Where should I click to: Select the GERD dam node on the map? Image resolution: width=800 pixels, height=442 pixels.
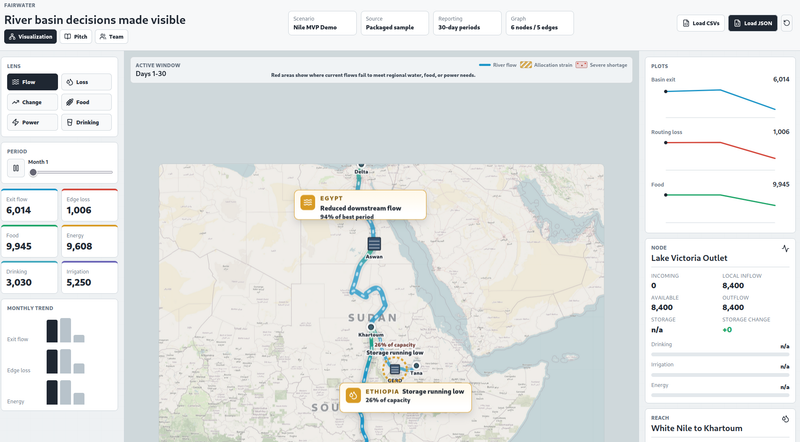pos(395,369)
